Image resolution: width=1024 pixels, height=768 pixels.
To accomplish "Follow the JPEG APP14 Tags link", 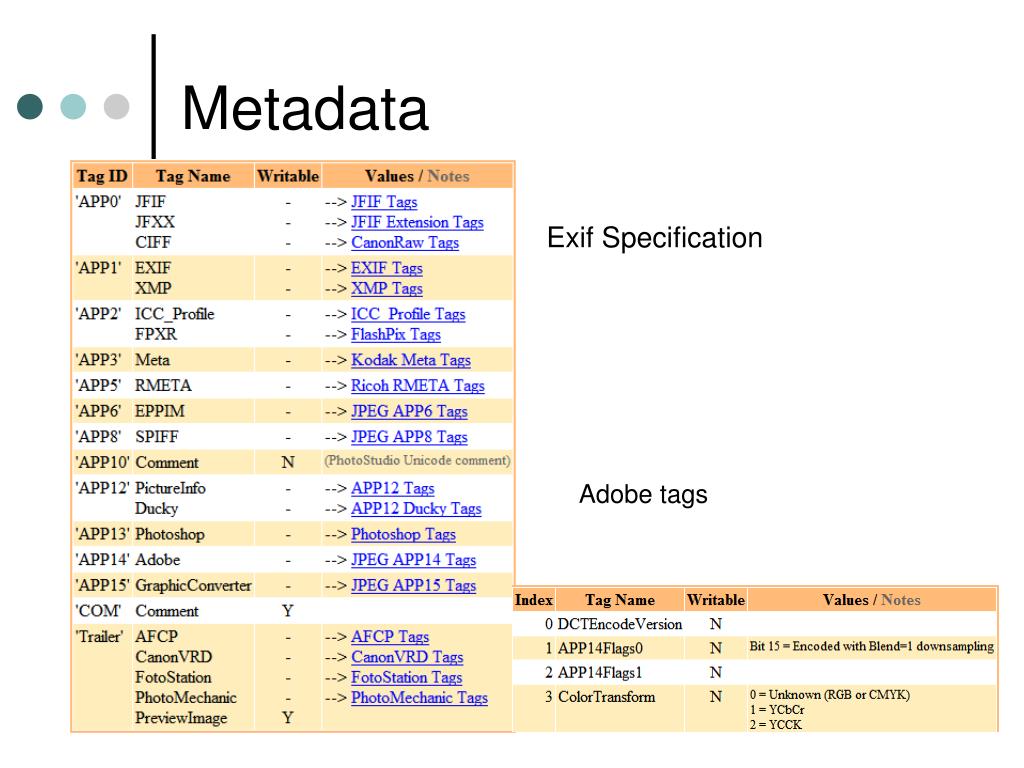I will tap(413, 560).
